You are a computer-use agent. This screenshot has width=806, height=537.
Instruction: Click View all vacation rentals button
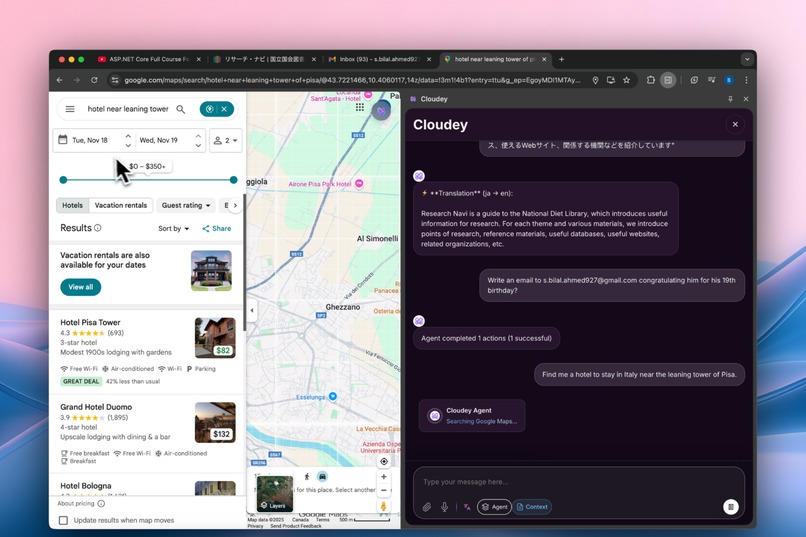point(81,287)
